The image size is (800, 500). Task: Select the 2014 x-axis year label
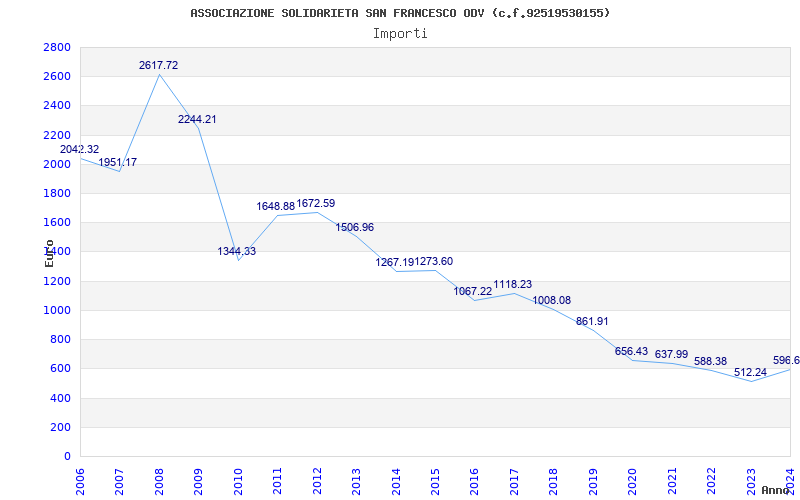[x=396, y=482]
